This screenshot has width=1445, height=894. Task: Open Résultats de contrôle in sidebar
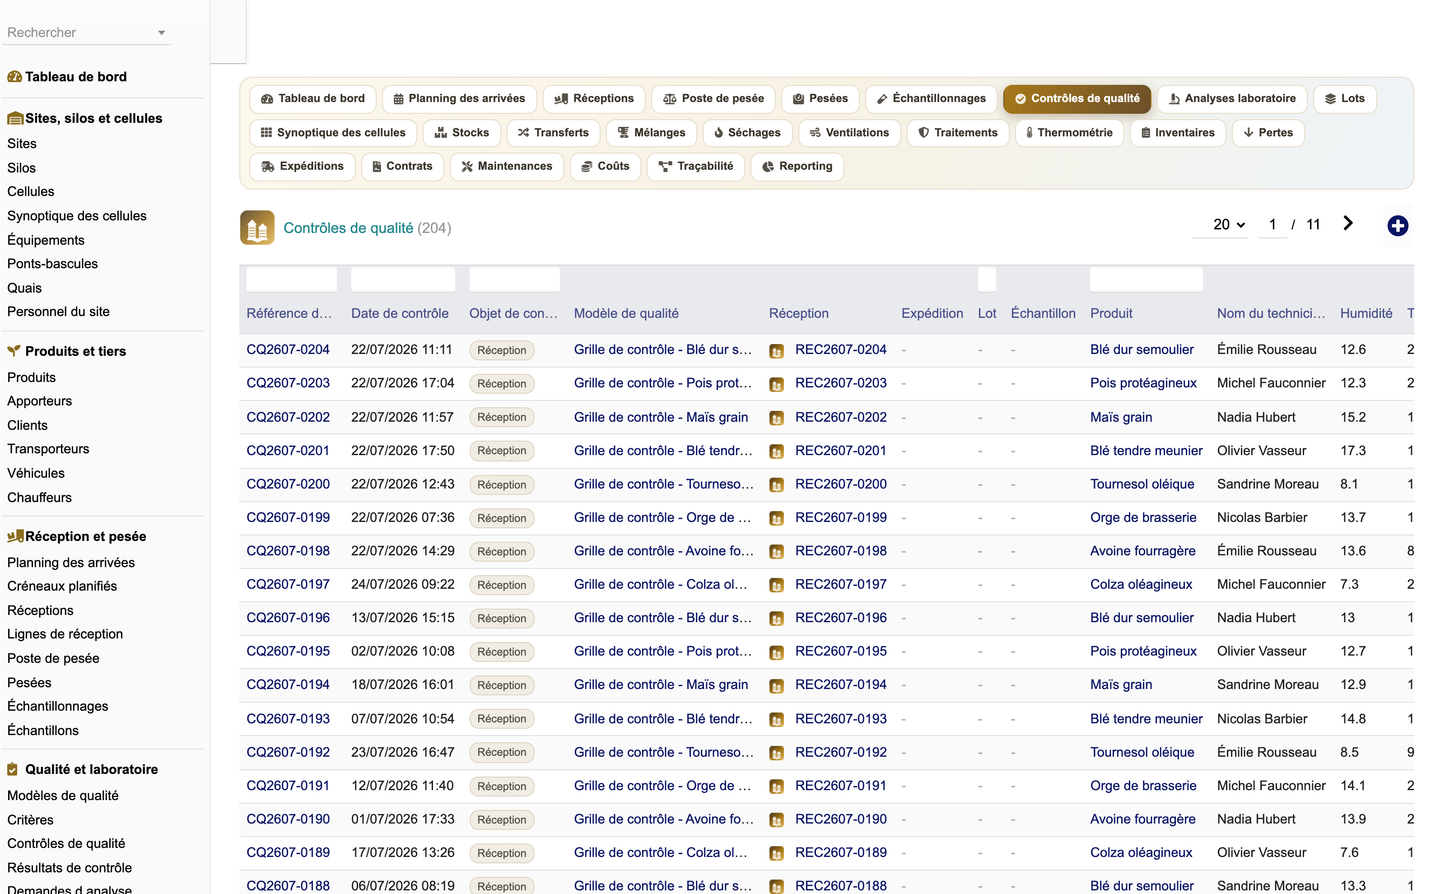(69, 868)
